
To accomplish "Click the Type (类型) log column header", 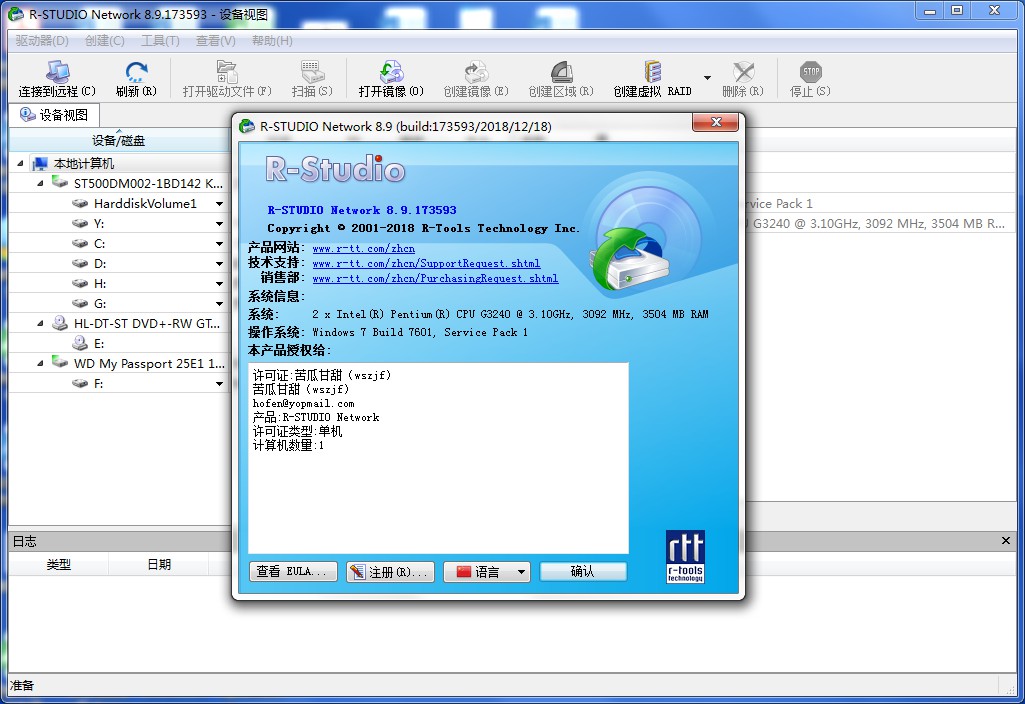I will pyautogui.click(x=59, y=564).
